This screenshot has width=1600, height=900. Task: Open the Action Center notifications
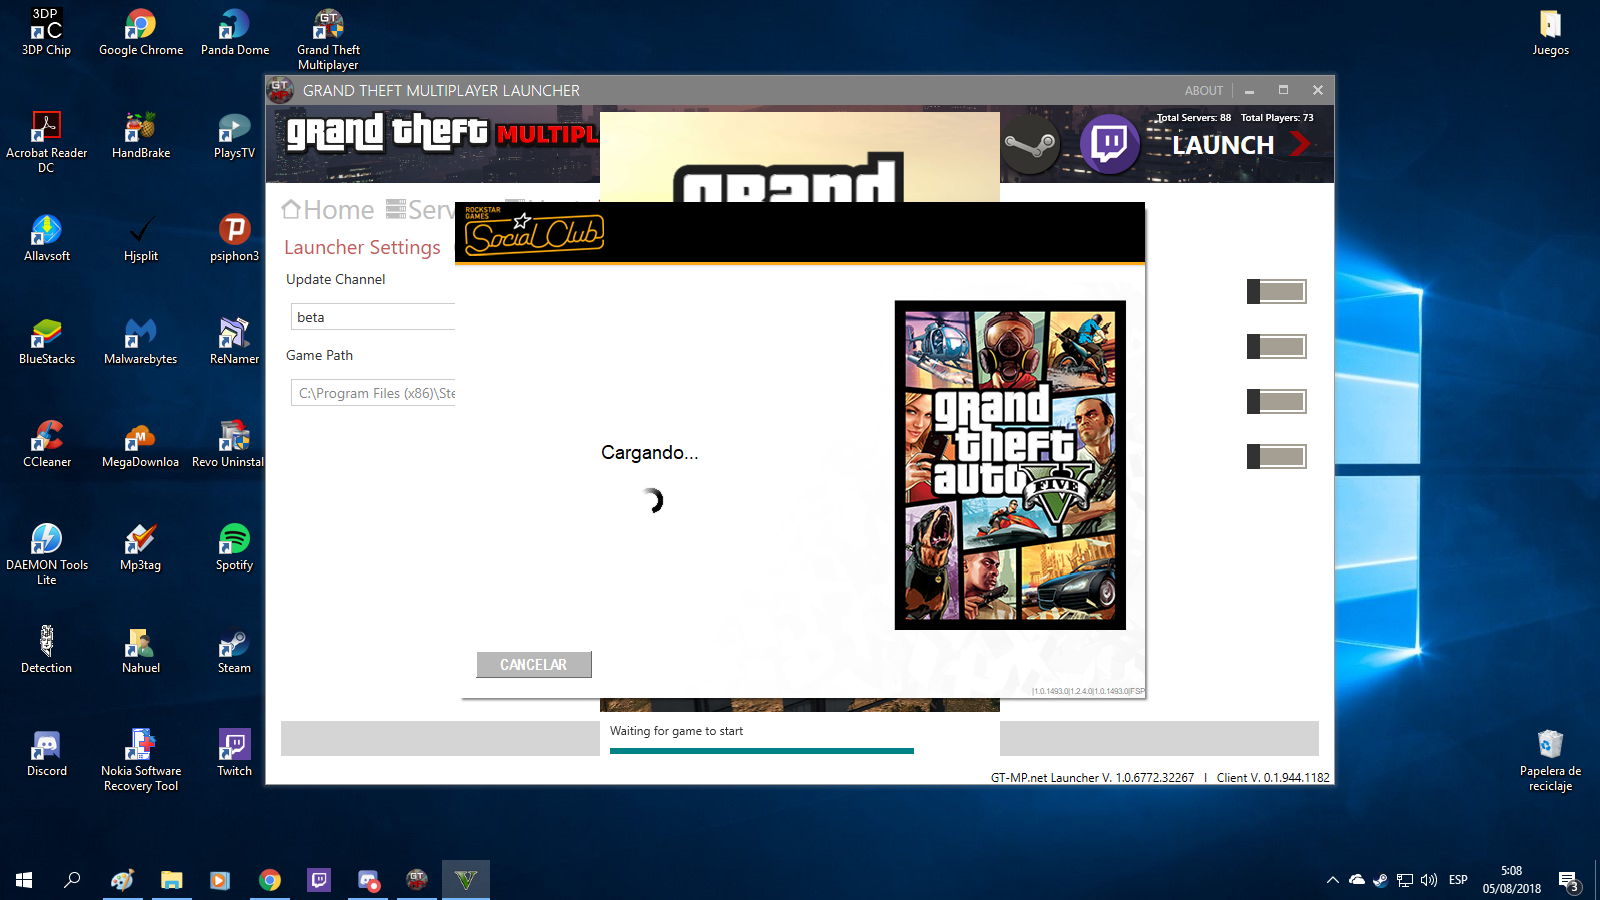[x=1569, y=881]
